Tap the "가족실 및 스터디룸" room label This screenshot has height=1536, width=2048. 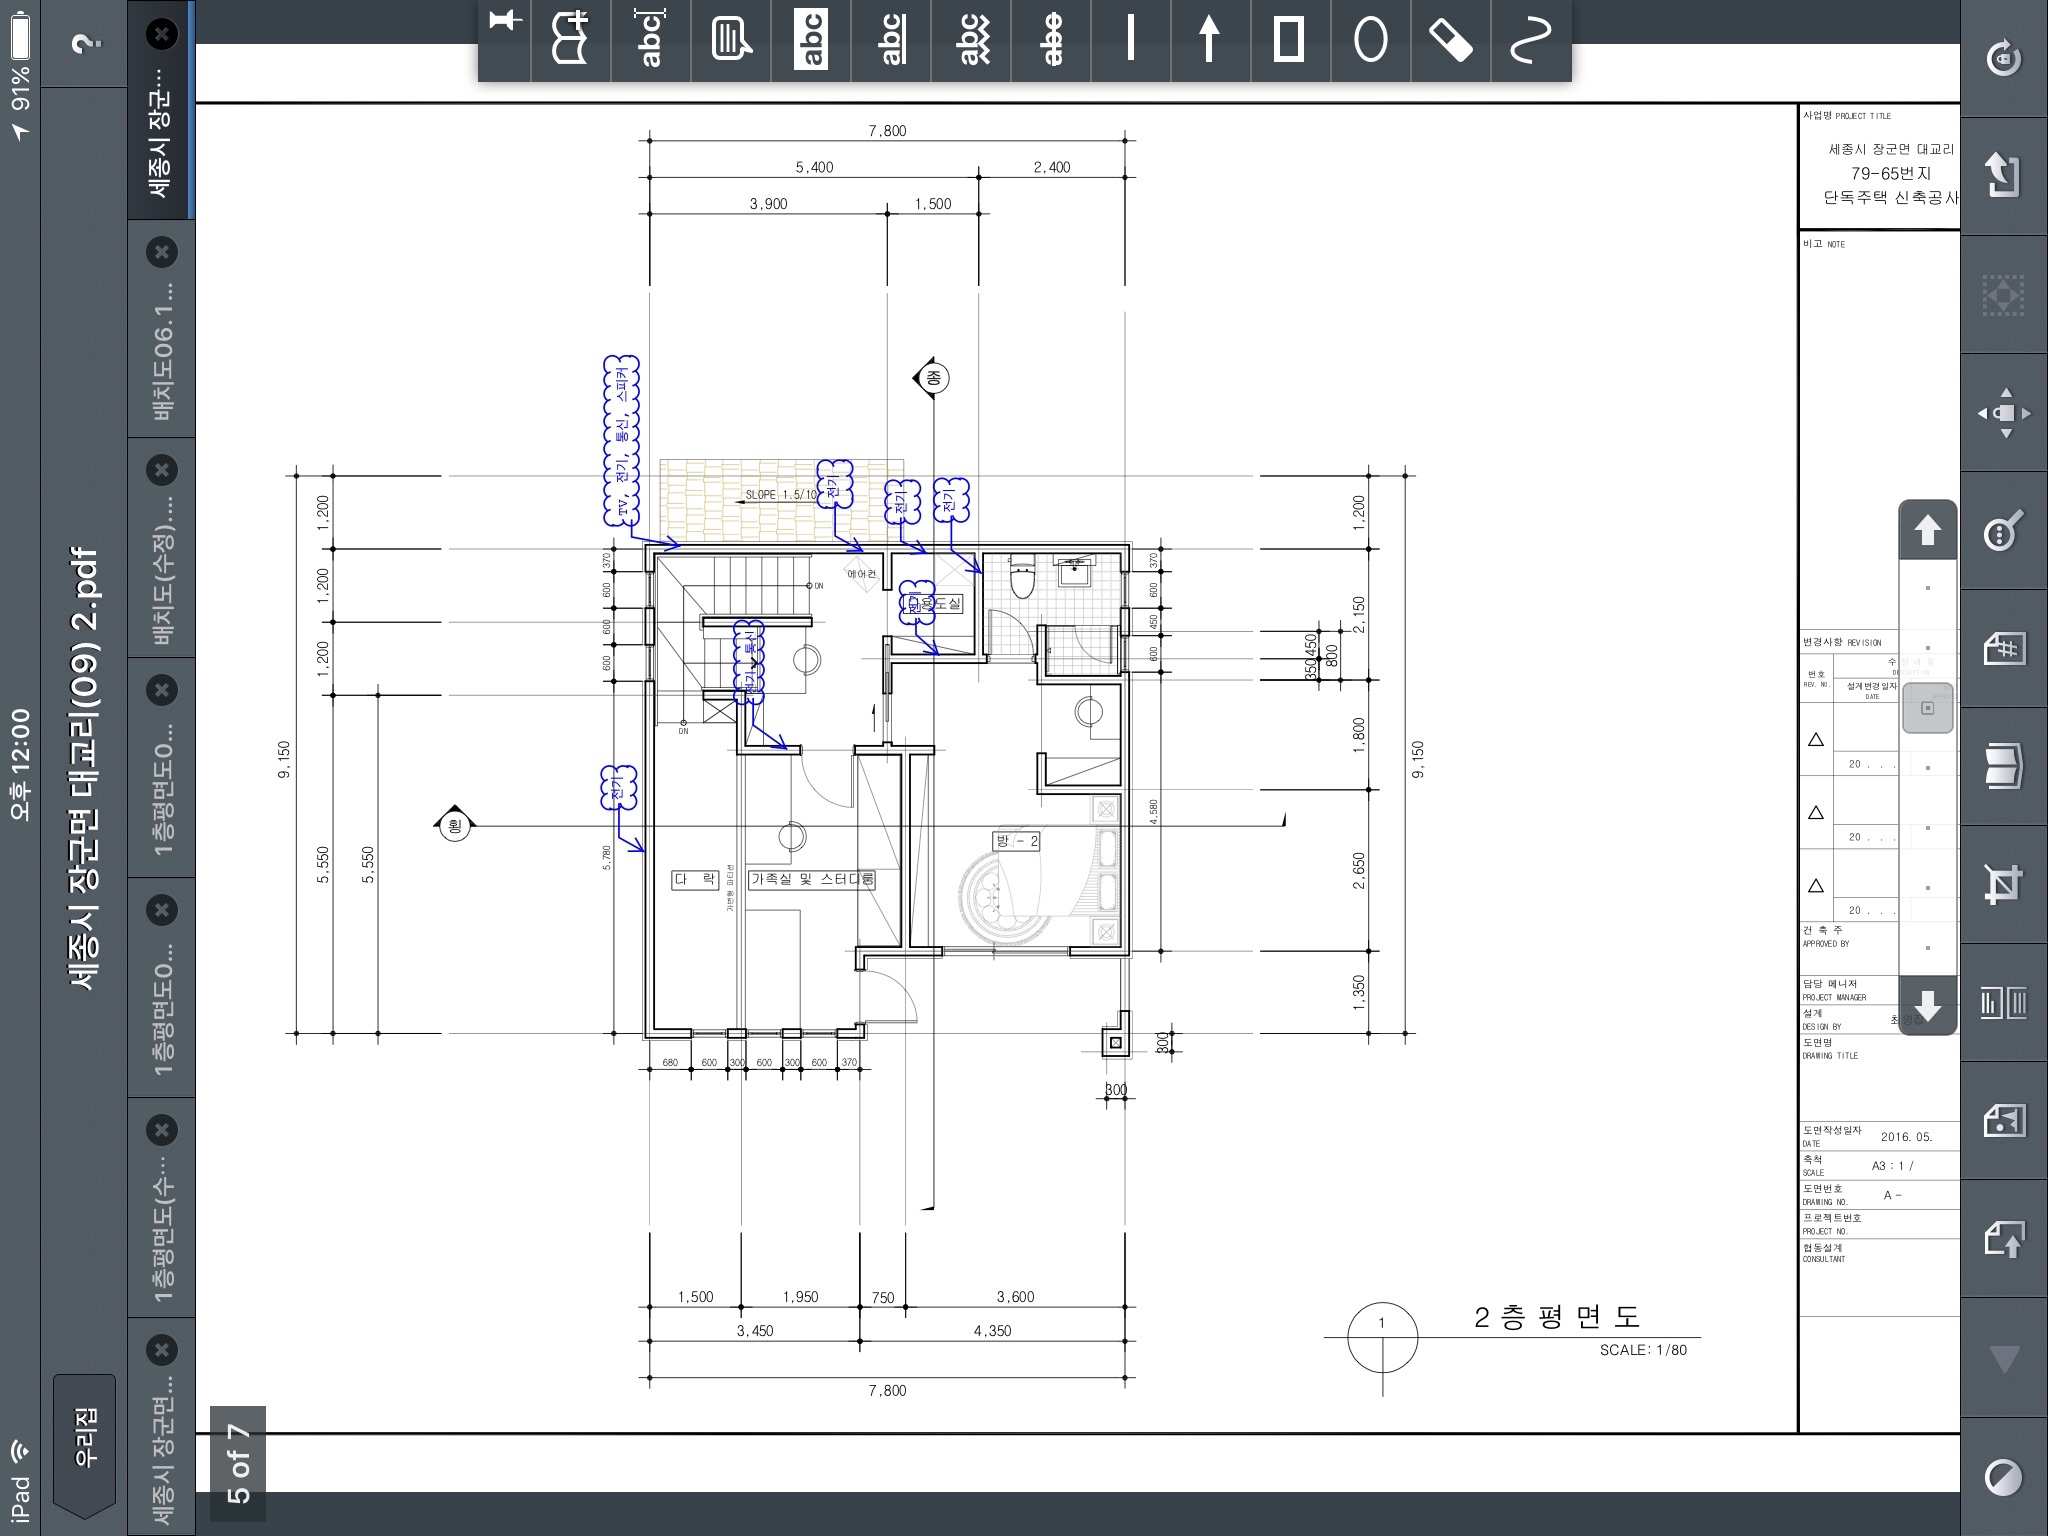click(812, 879)
